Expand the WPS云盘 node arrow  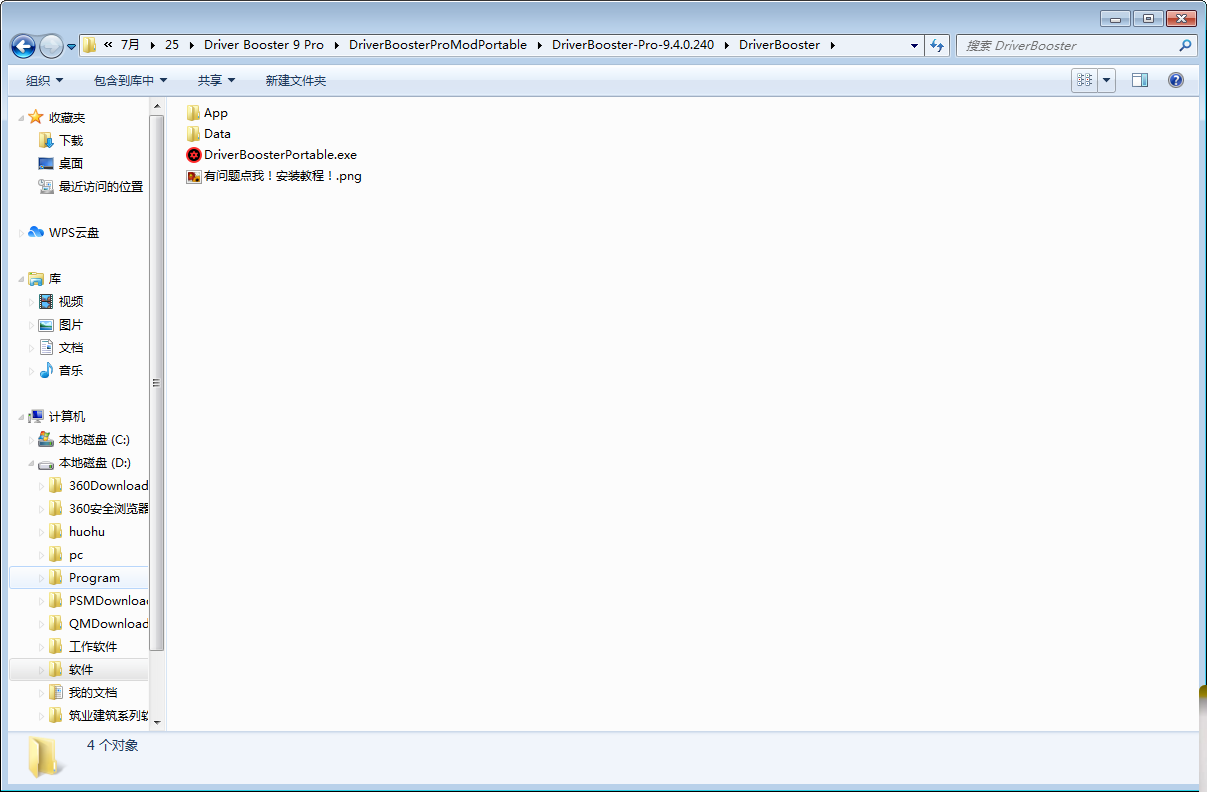pos(21,233)
